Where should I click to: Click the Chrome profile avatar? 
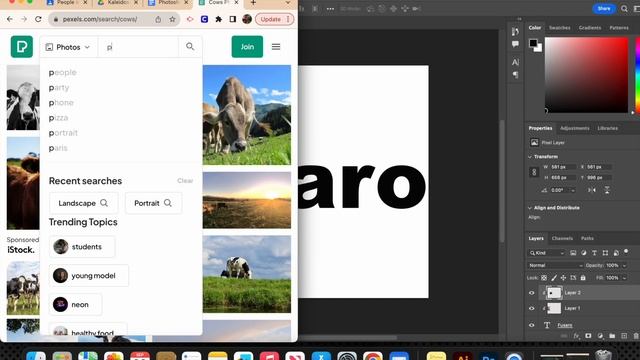click(247, 19)
